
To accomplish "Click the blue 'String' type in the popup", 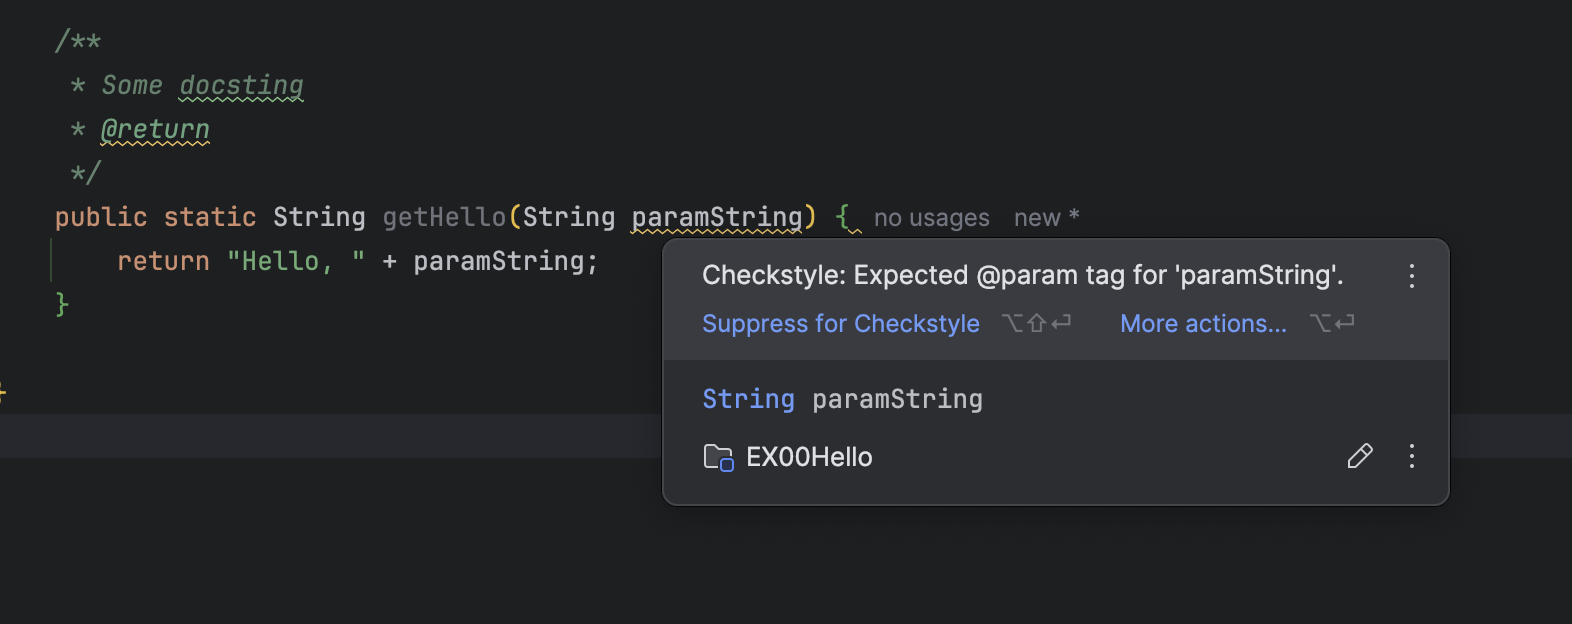I will coord(748,399).
